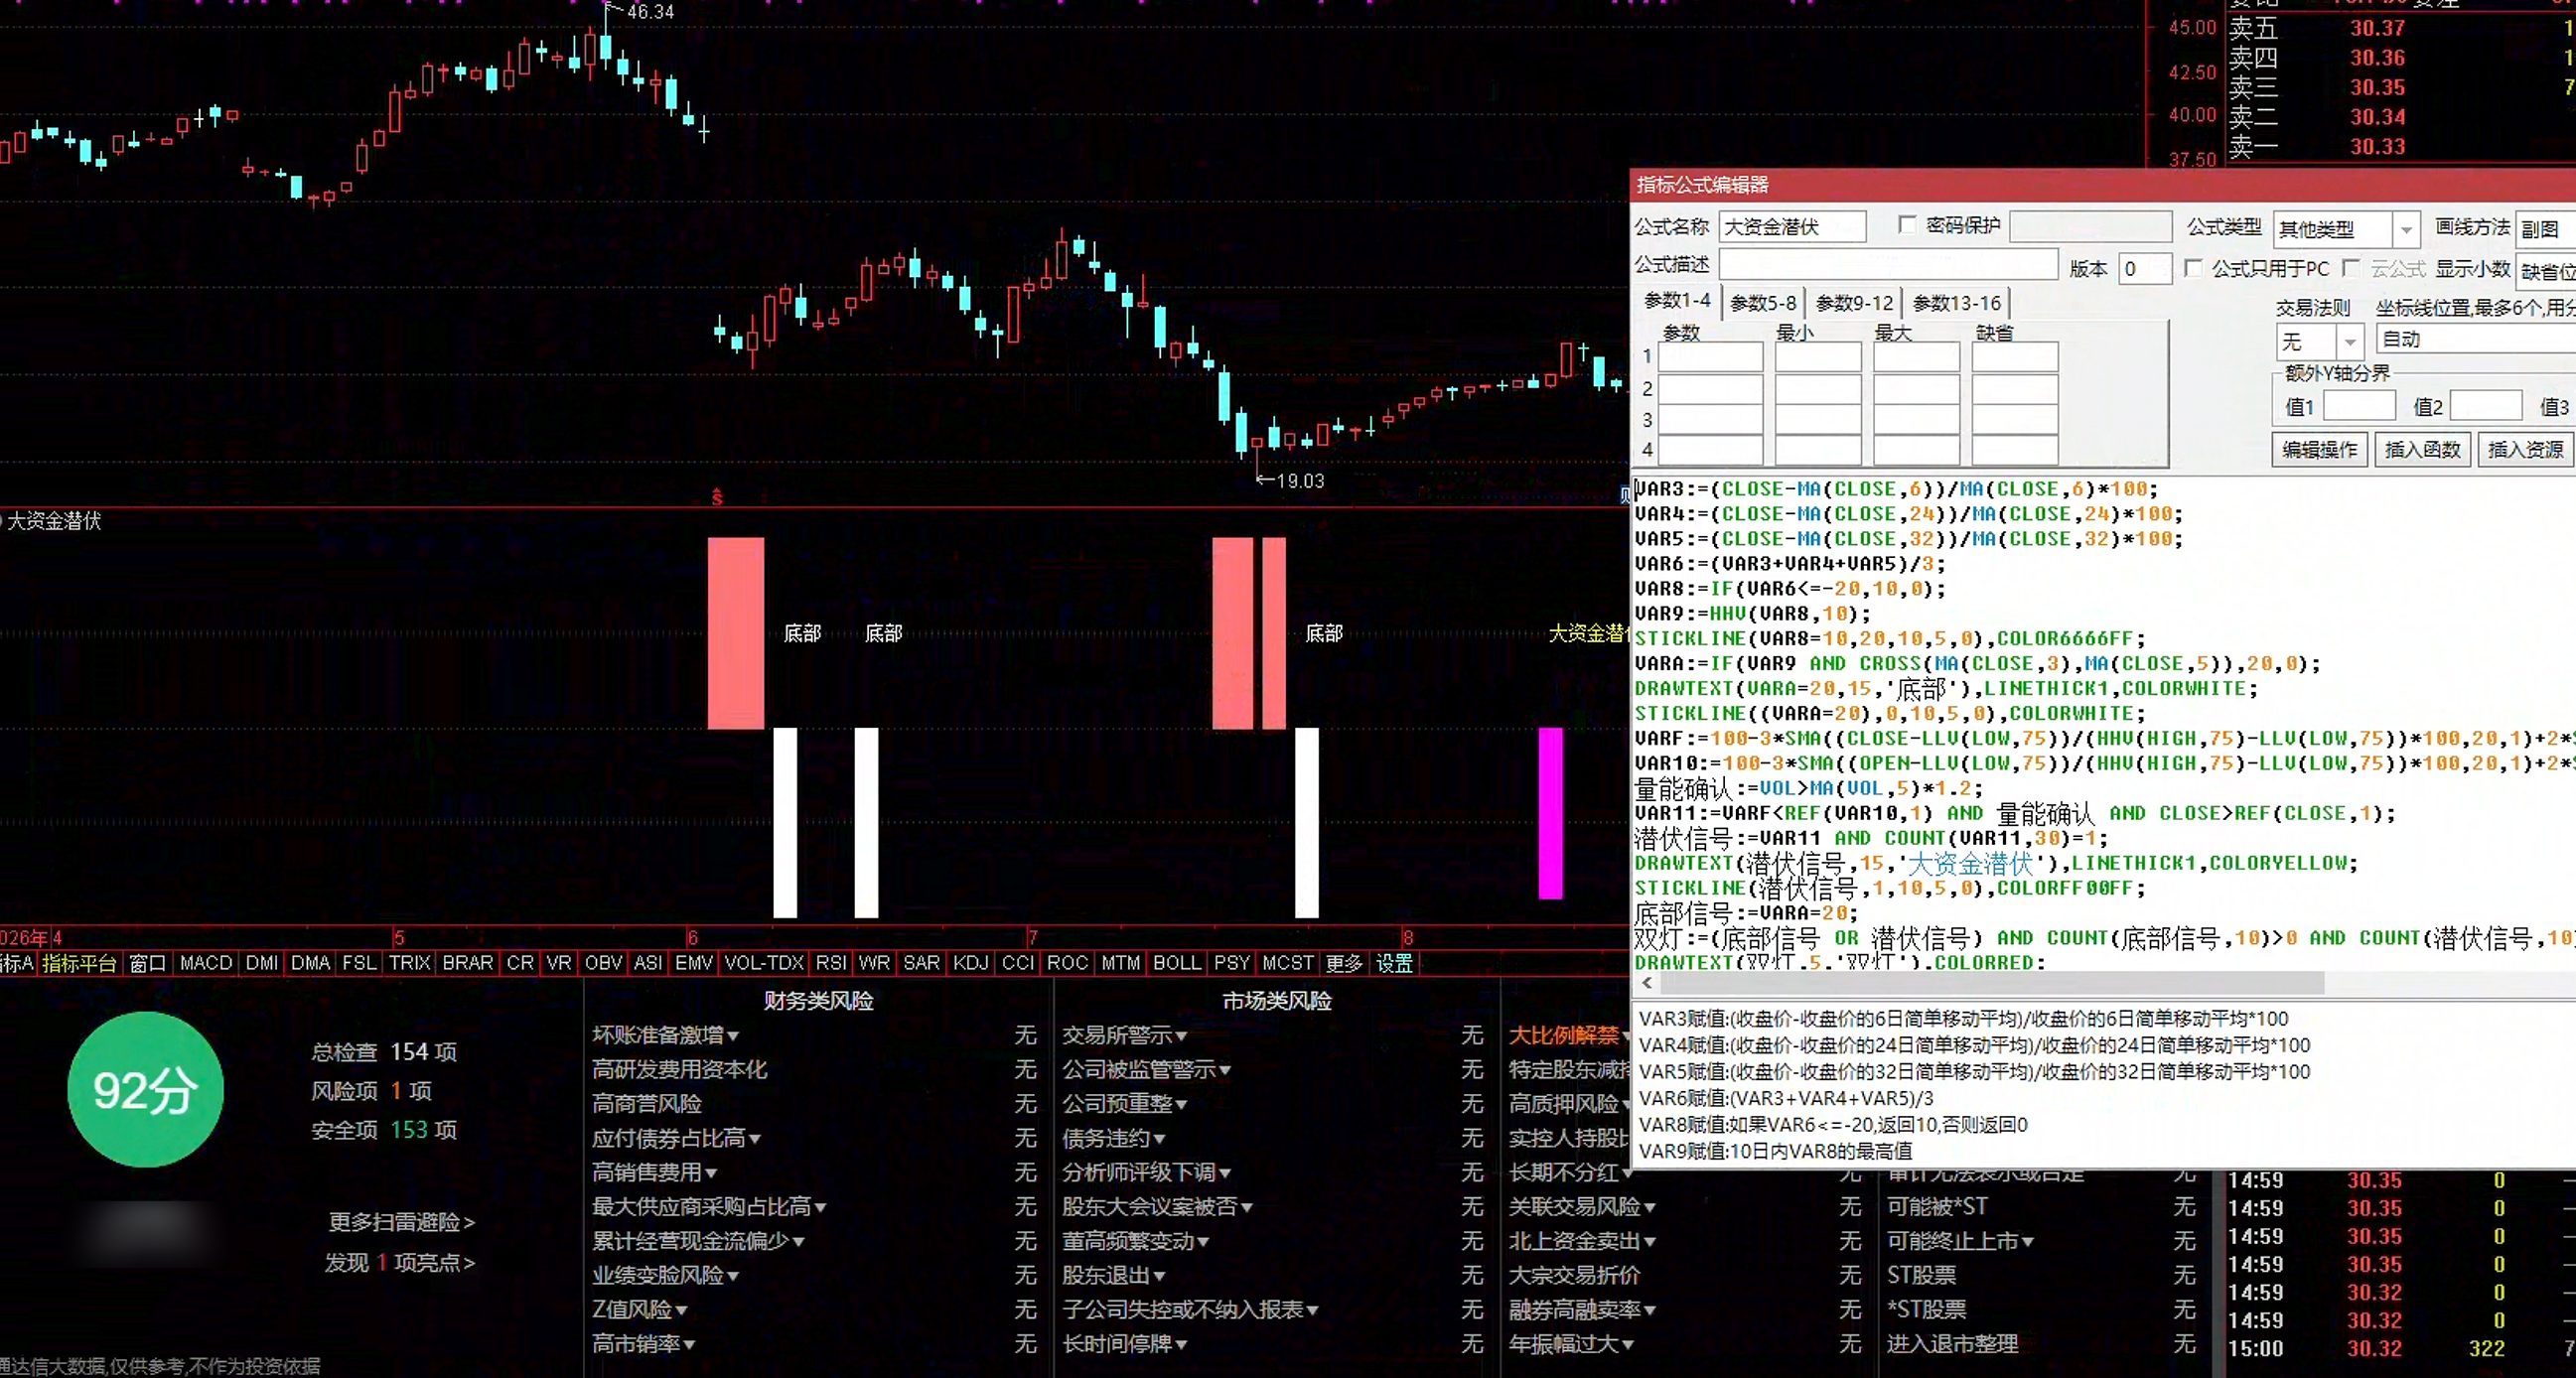Open the 窗口 tab
This screenshot has width=2576, height=1378.
tap(148, 963)
